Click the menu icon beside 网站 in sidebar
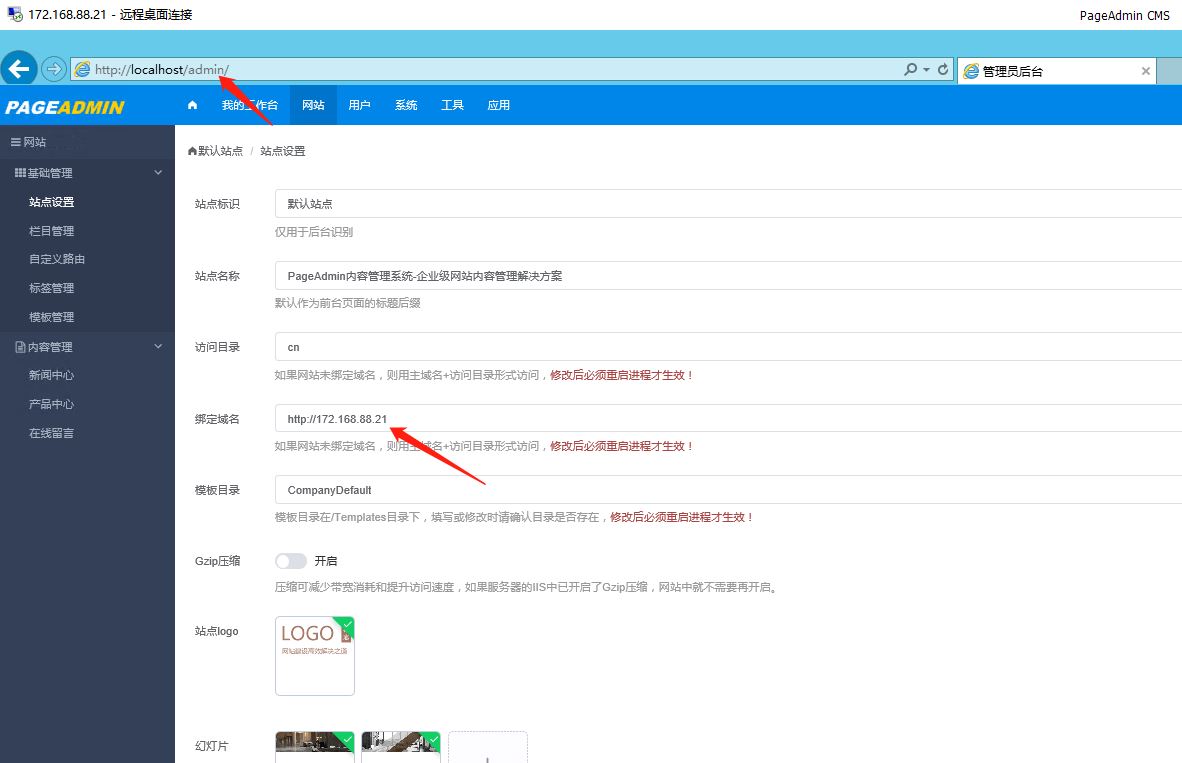This screenshot has height=763, width=1182. click(x=15, y=142)
